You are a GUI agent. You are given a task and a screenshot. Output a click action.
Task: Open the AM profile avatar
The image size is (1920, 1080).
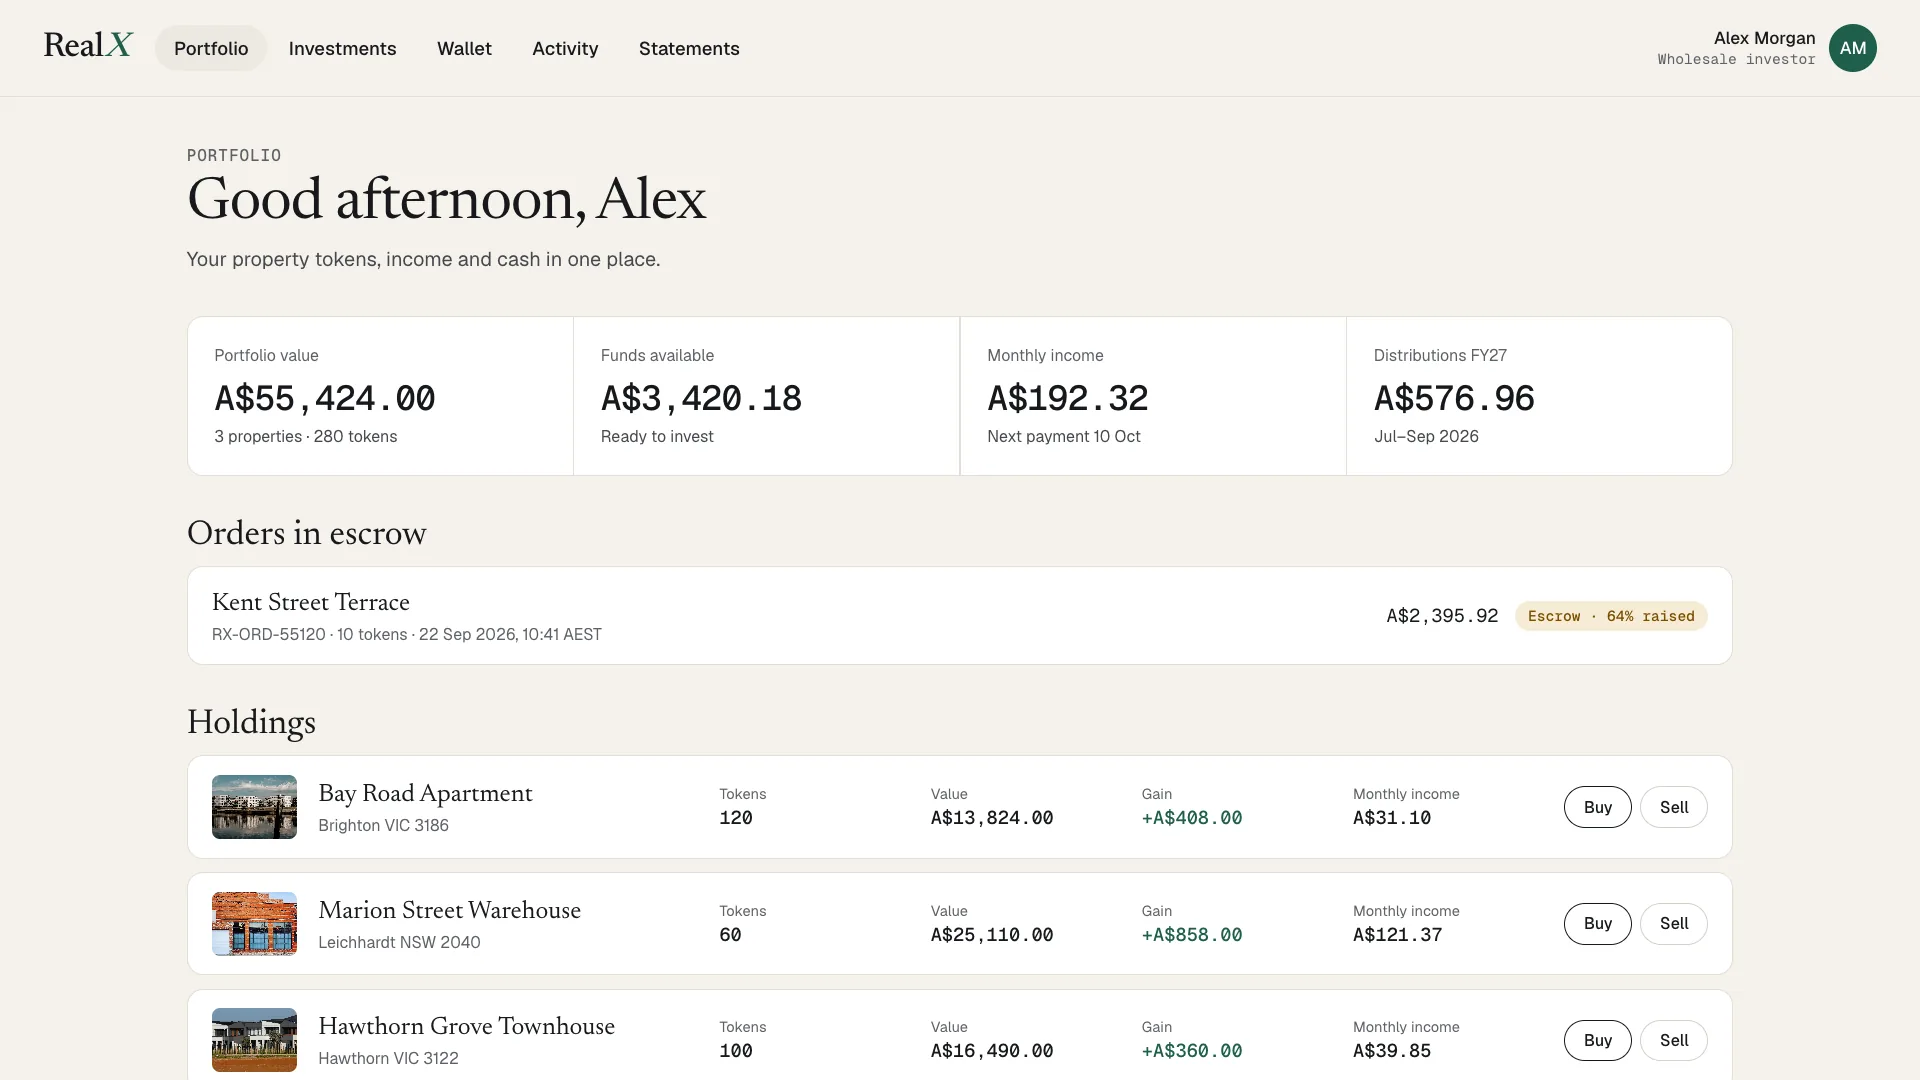coord(1852,48)
